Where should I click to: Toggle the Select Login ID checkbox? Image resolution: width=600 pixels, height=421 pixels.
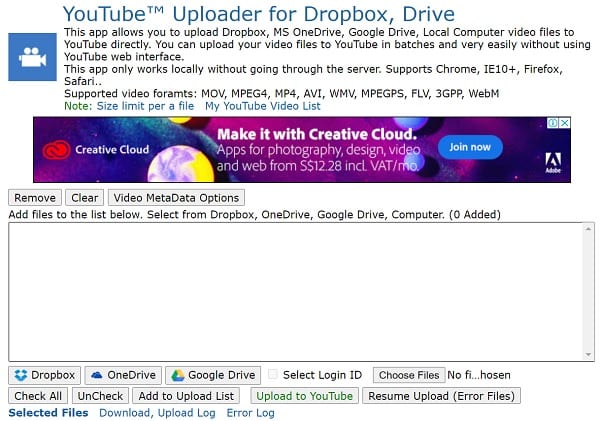(x=273, y=374)
